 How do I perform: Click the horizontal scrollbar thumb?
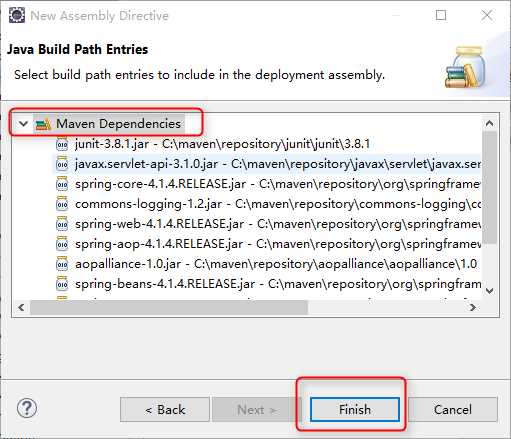[169, 307]
